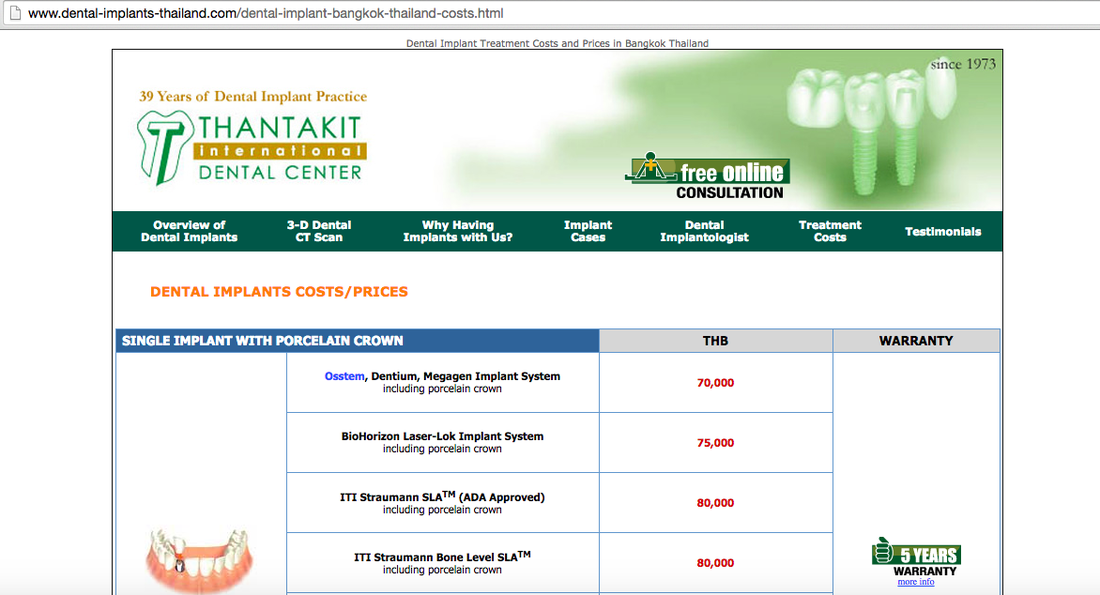The width and height of the screenshot is (1100, 595).
Task: Select the 75,000 price value
Action: (x=715, y=443)
